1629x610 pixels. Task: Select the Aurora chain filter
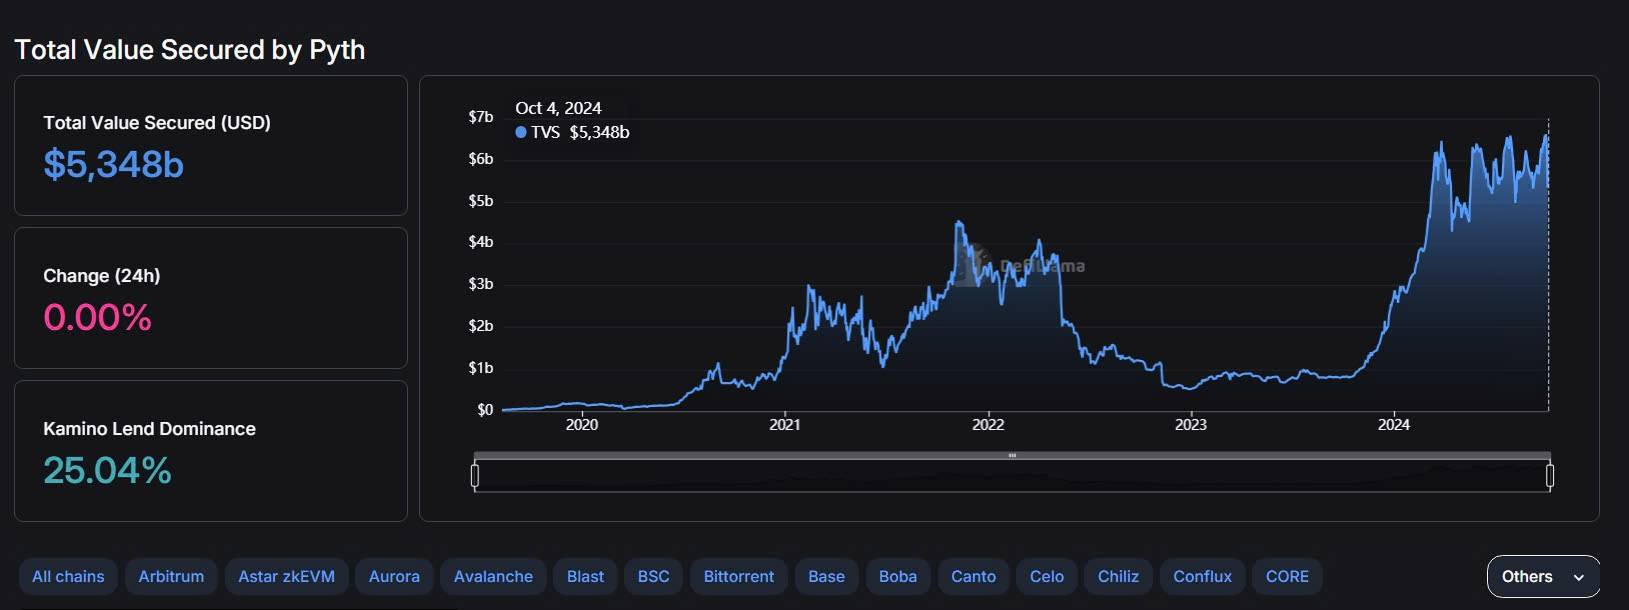click(394, 577)
